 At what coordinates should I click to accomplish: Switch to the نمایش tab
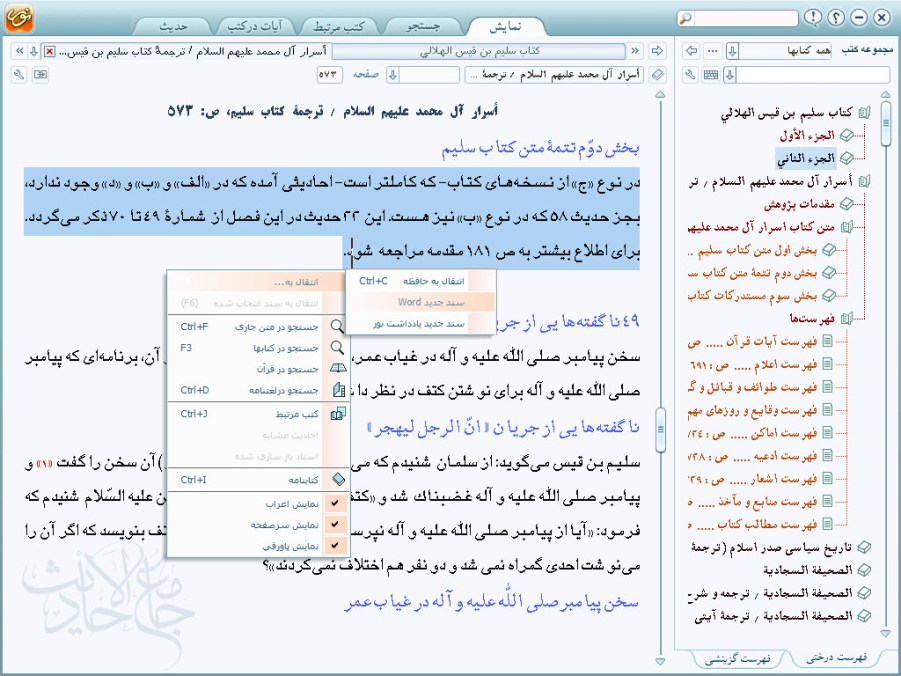(505, 26)
